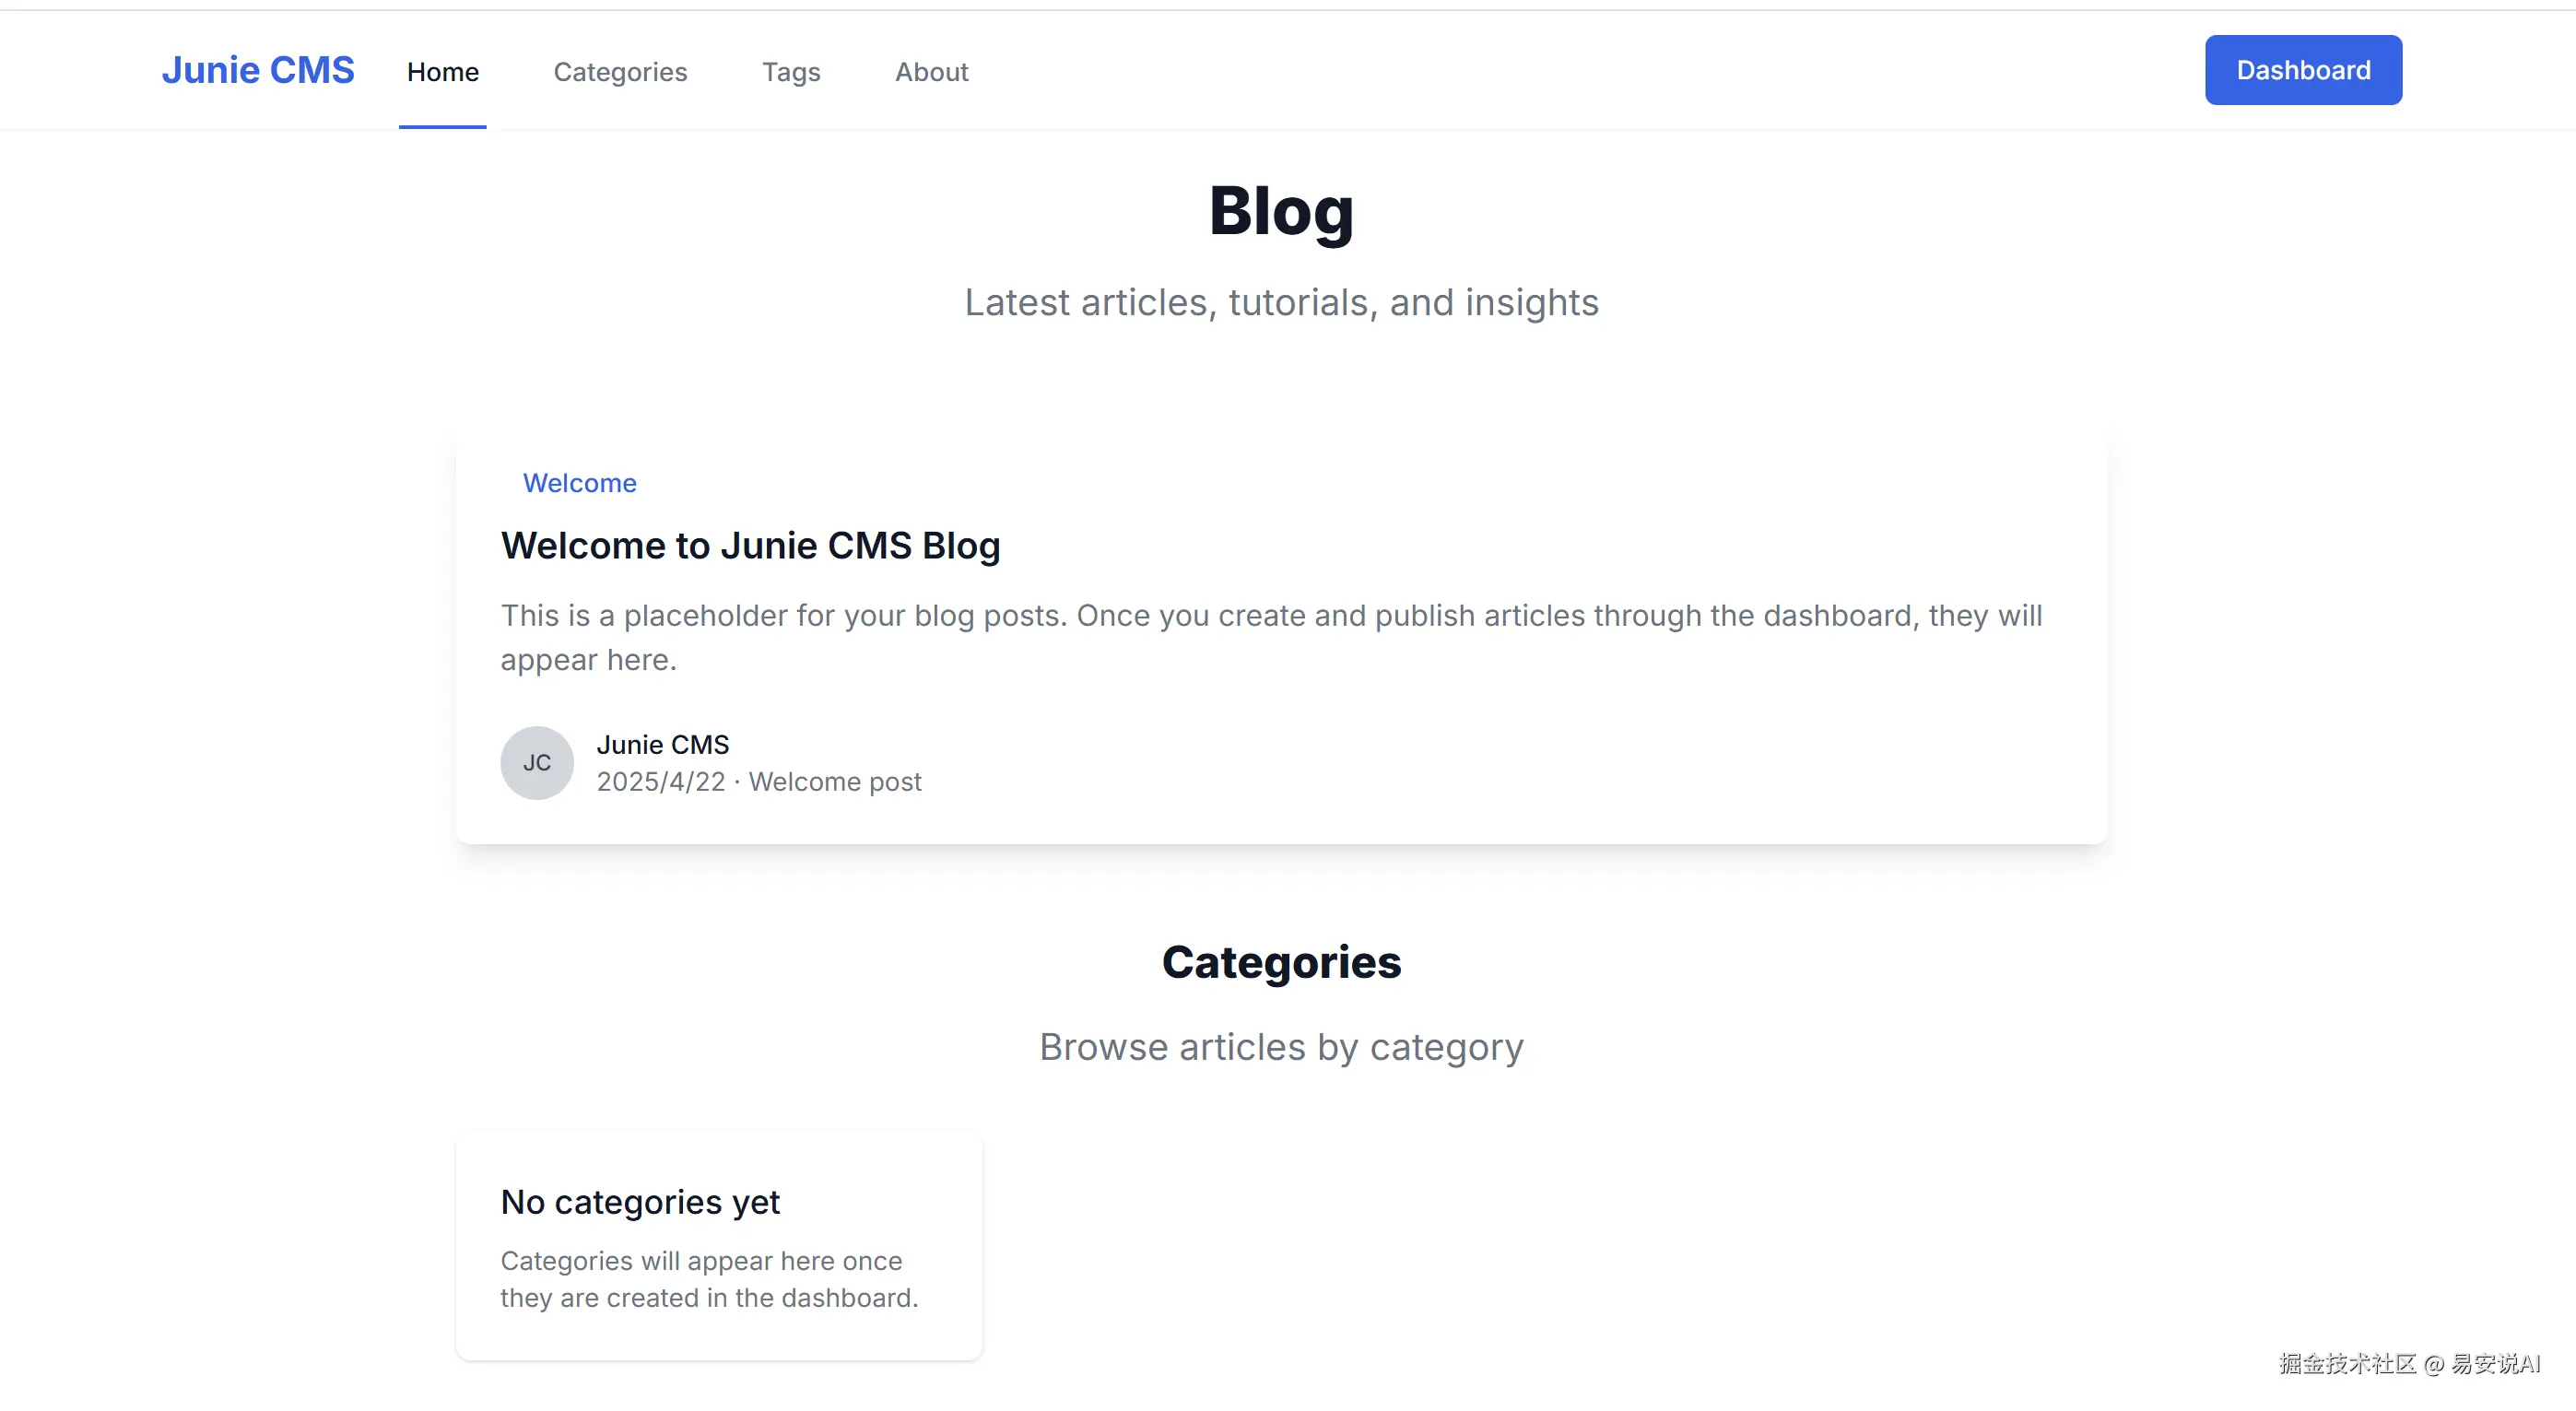Click the Blog page heading
This screenshot has width=2576, height=1411.
pos(1281,211)
